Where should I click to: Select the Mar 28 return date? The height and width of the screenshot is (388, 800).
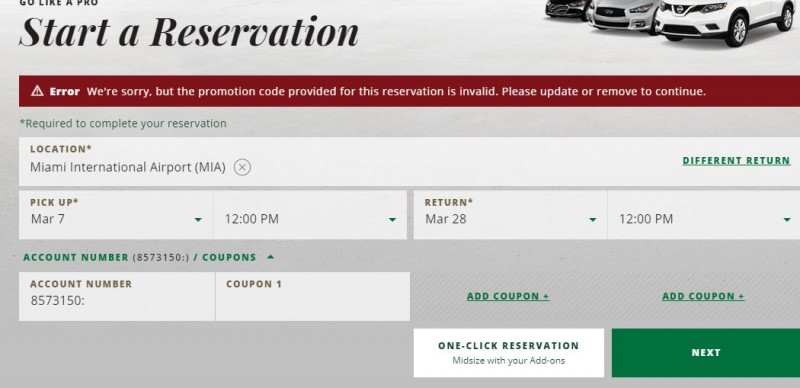point(446,219)
